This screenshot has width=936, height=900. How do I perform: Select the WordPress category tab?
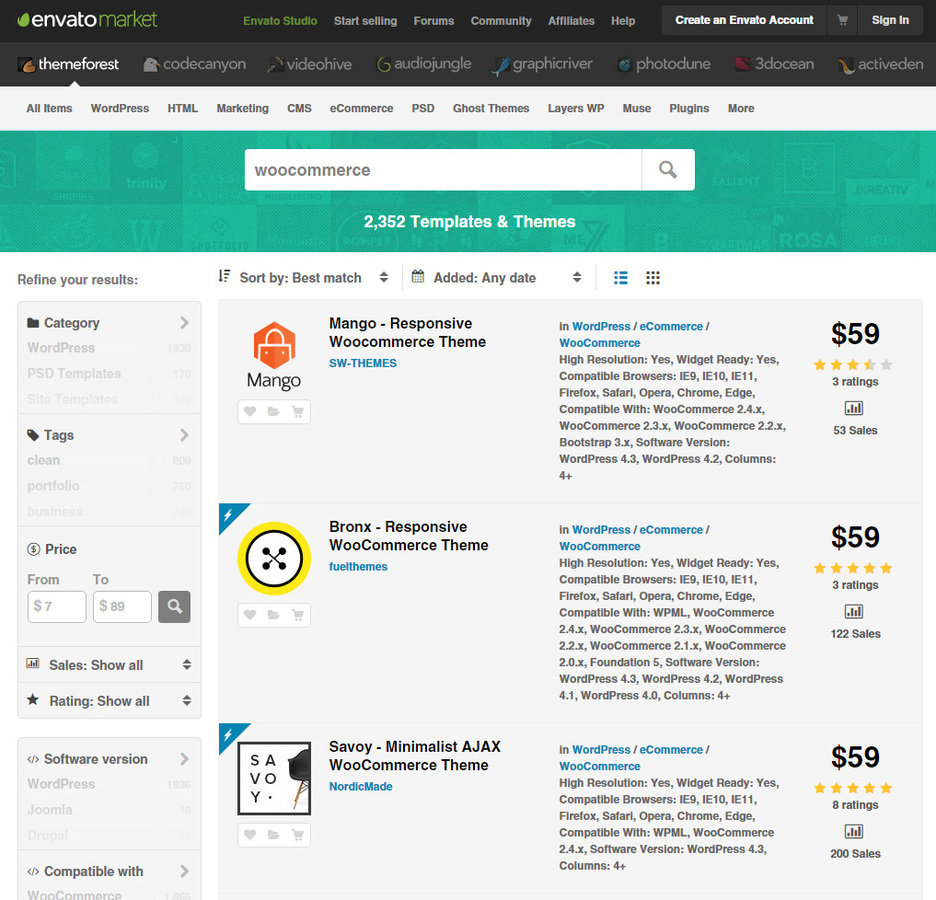[120, 109]
